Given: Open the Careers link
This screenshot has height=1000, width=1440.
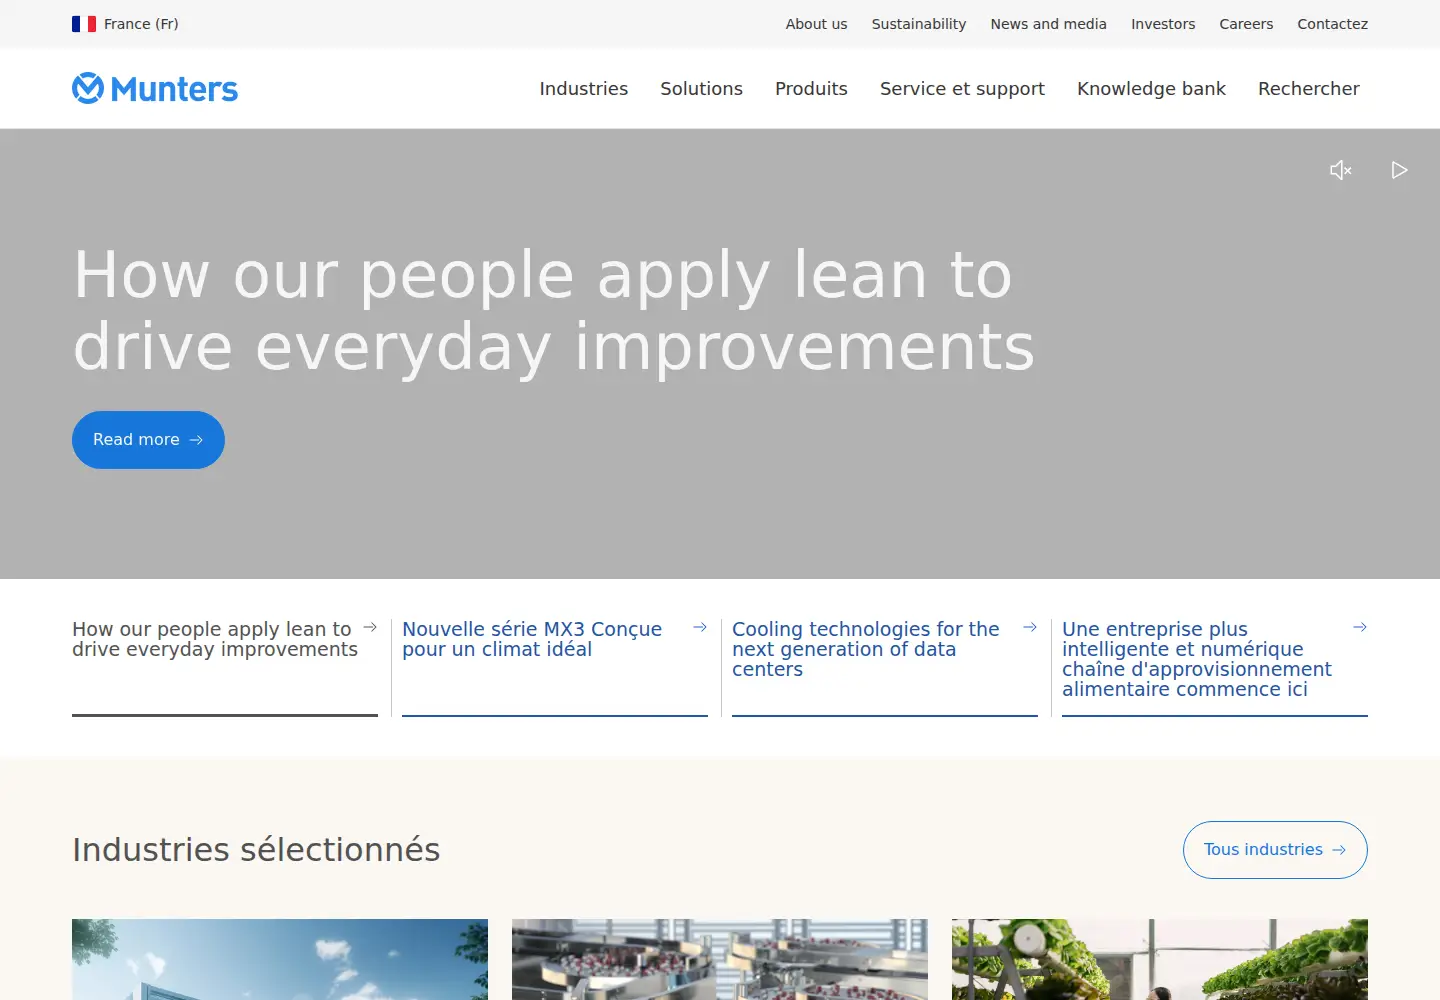Looking at the screenshot, I should 1246,24.
